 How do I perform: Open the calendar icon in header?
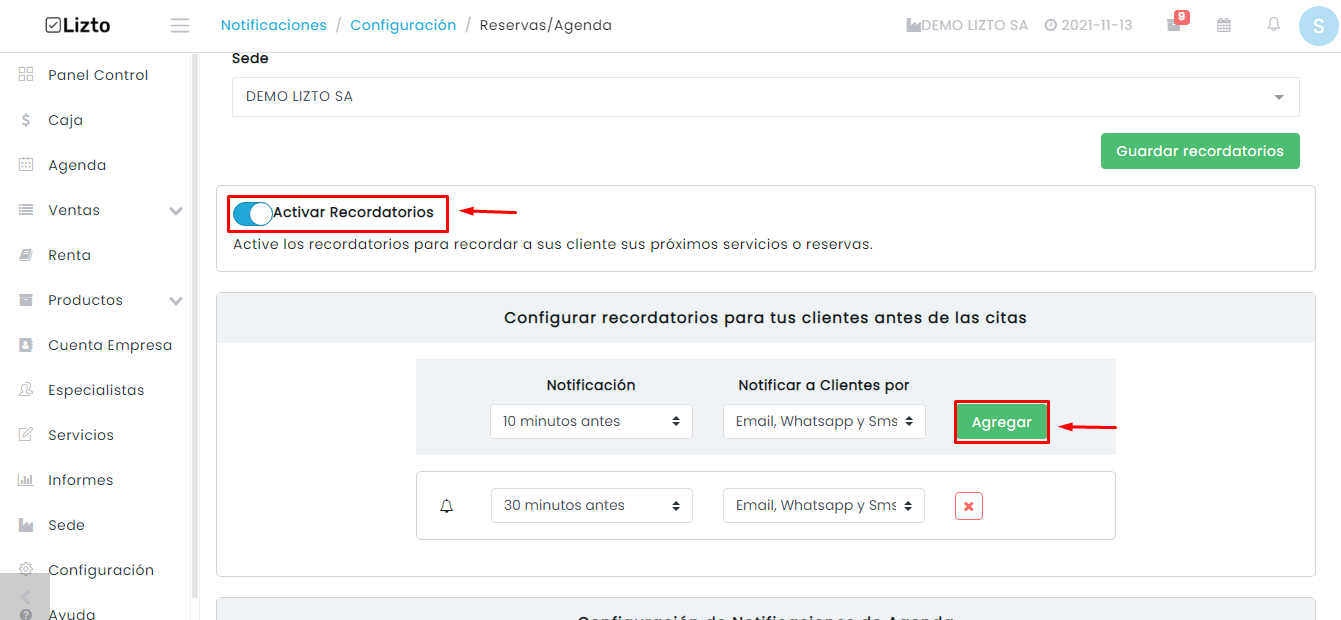pos(1224,25)
